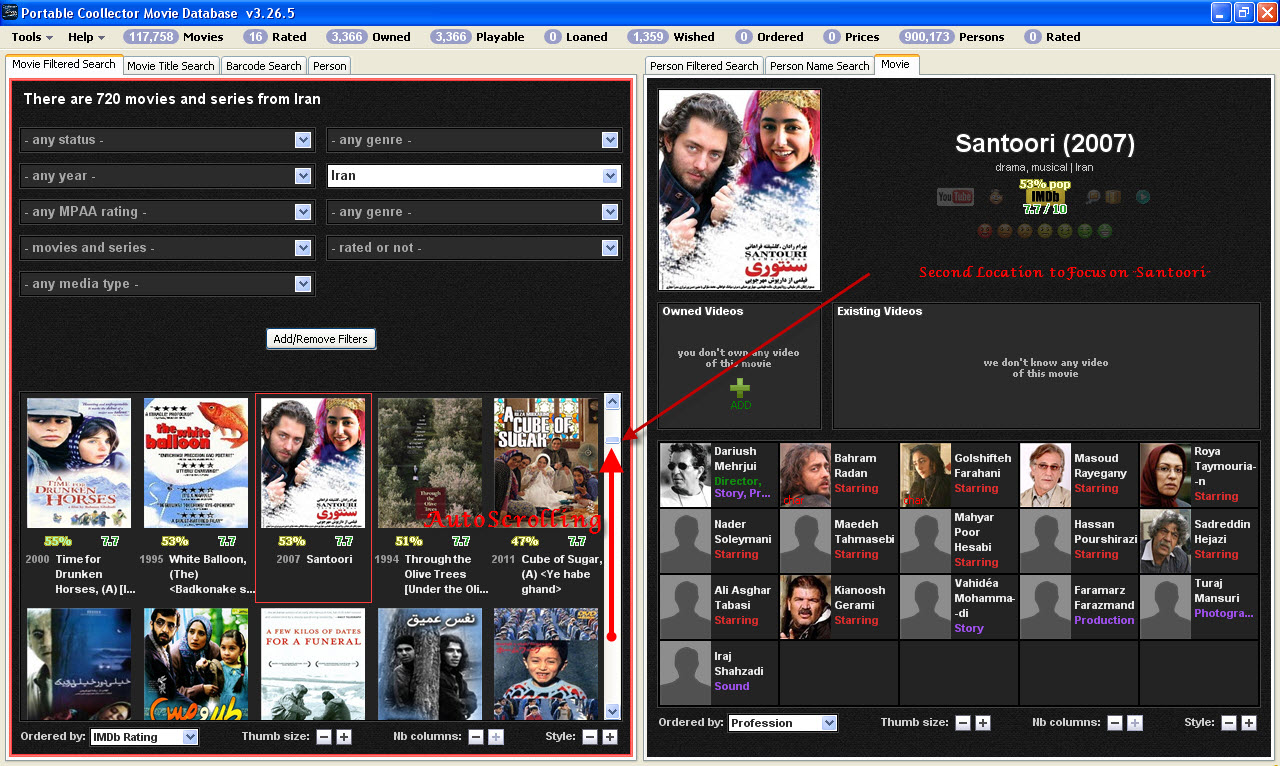This screenshot has width=1280, height=766.
Task: Open the 'any media type' dropdown
Action: coord(167,284)
